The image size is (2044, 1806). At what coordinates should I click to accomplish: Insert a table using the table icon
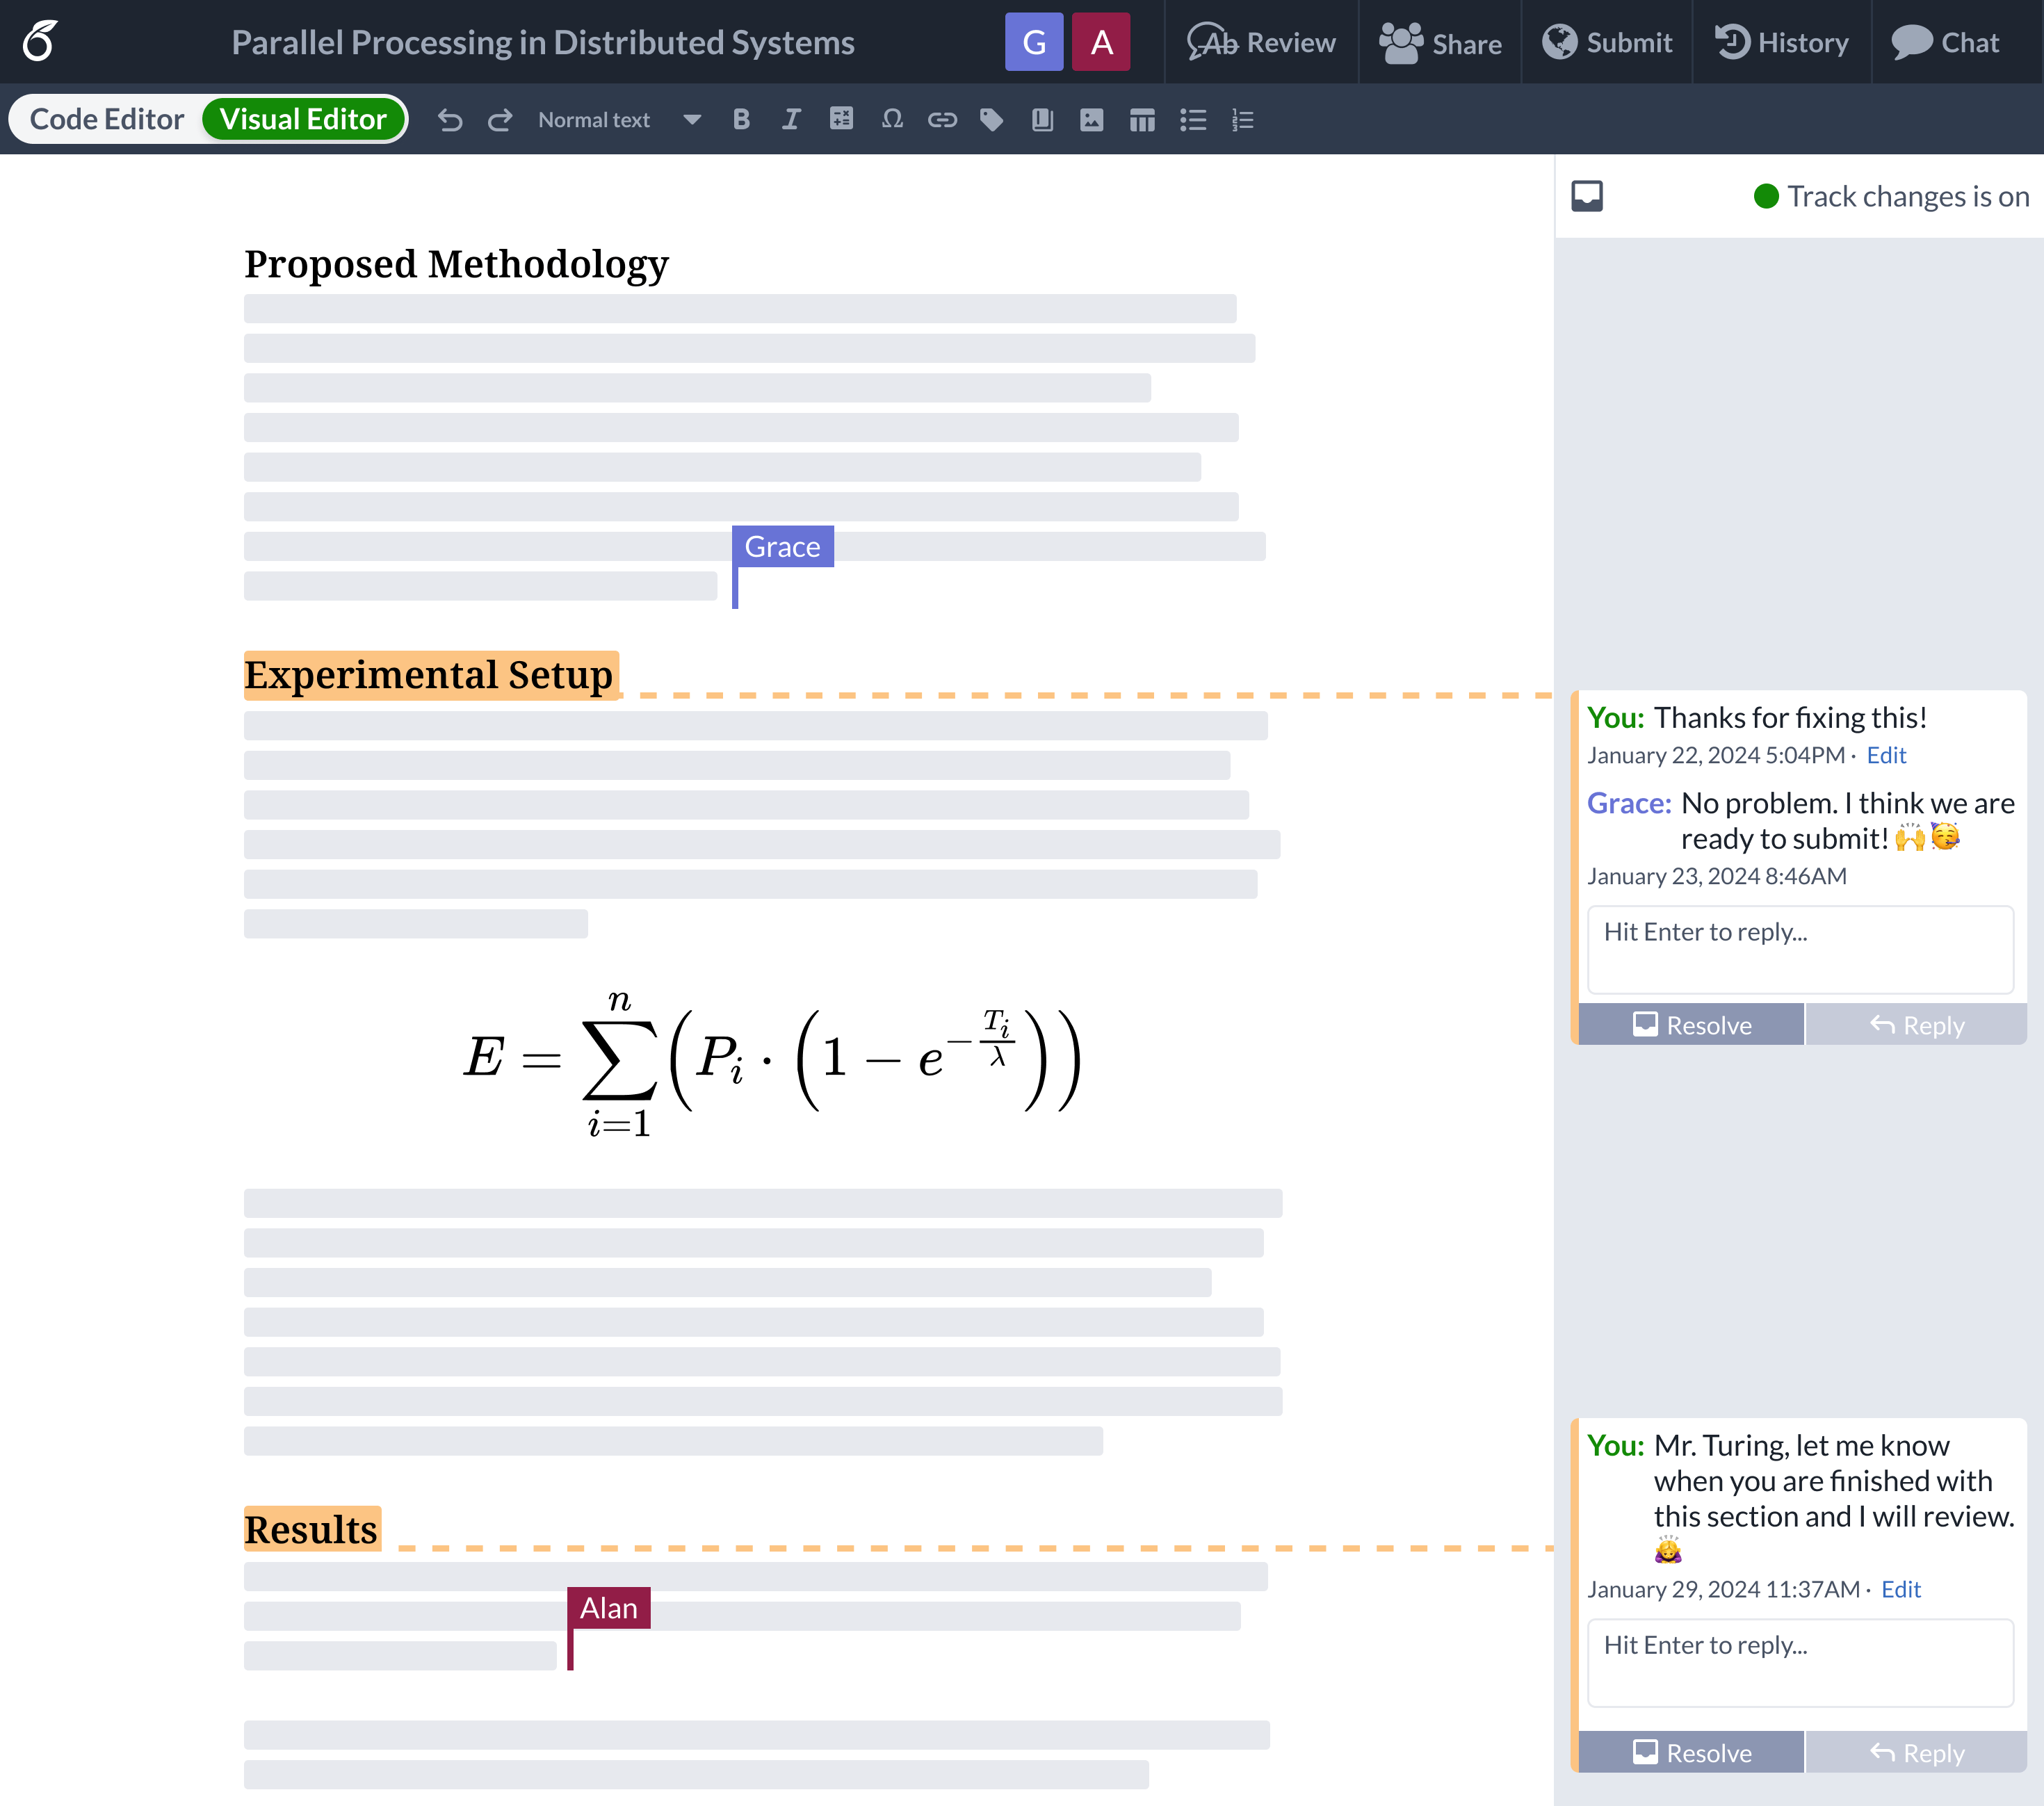coord(1141,120)
